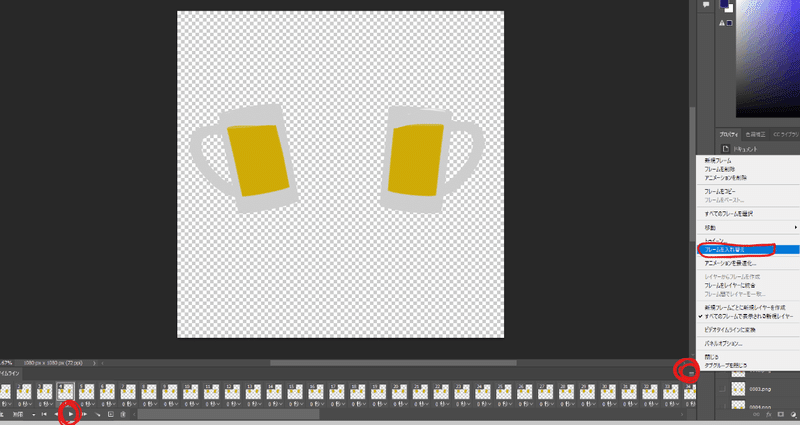The width and height of the screenshot is (800, 425).
Task: Expand the 移動 submenu arrow
Action: (795, 227)
